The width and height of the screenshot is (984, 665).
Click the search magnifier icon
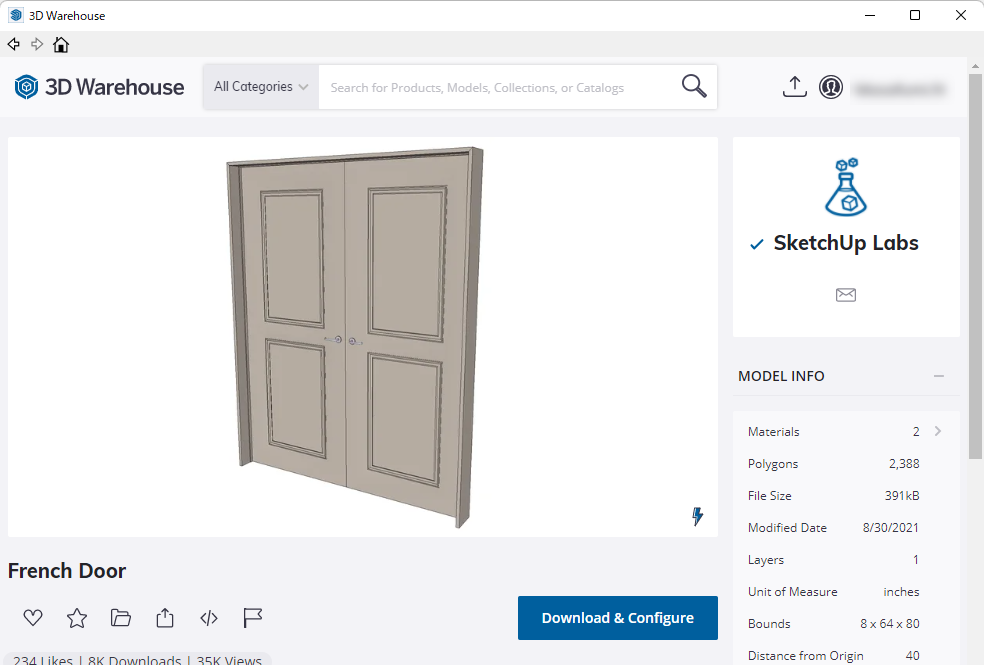[694, 87]
